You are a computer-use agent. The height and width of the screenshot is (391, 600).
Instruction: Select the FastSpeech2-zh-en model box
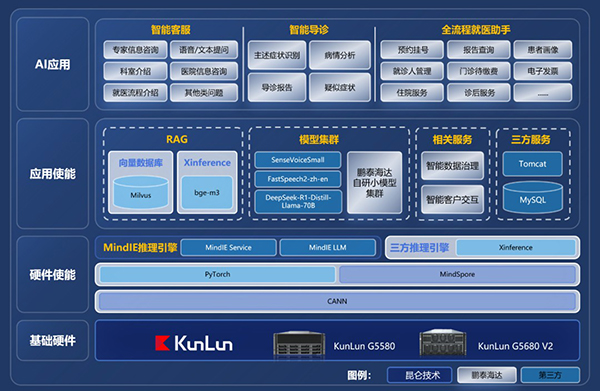[x=298, y=179]
